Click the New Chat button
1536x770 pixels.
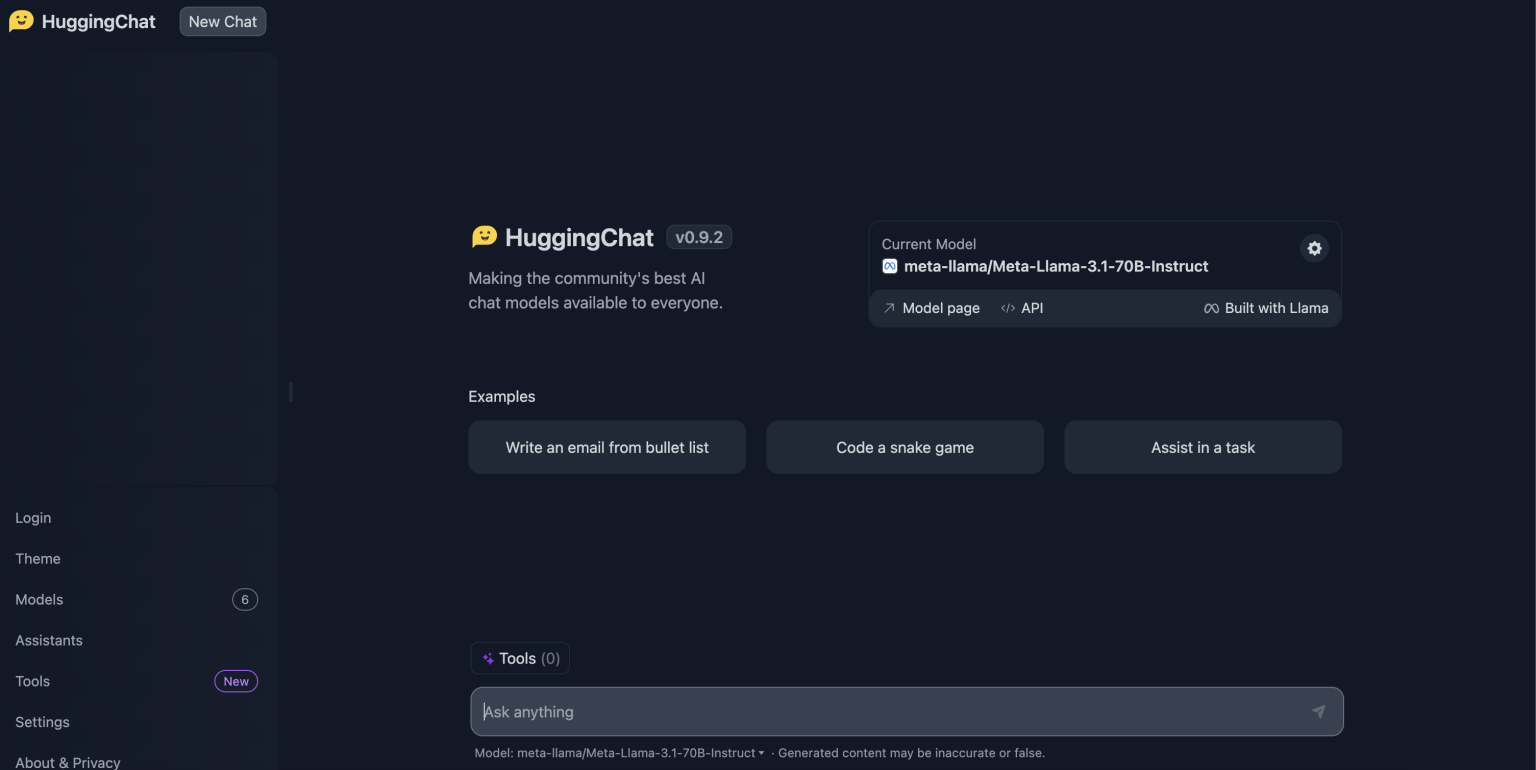(x=222, y=20)
